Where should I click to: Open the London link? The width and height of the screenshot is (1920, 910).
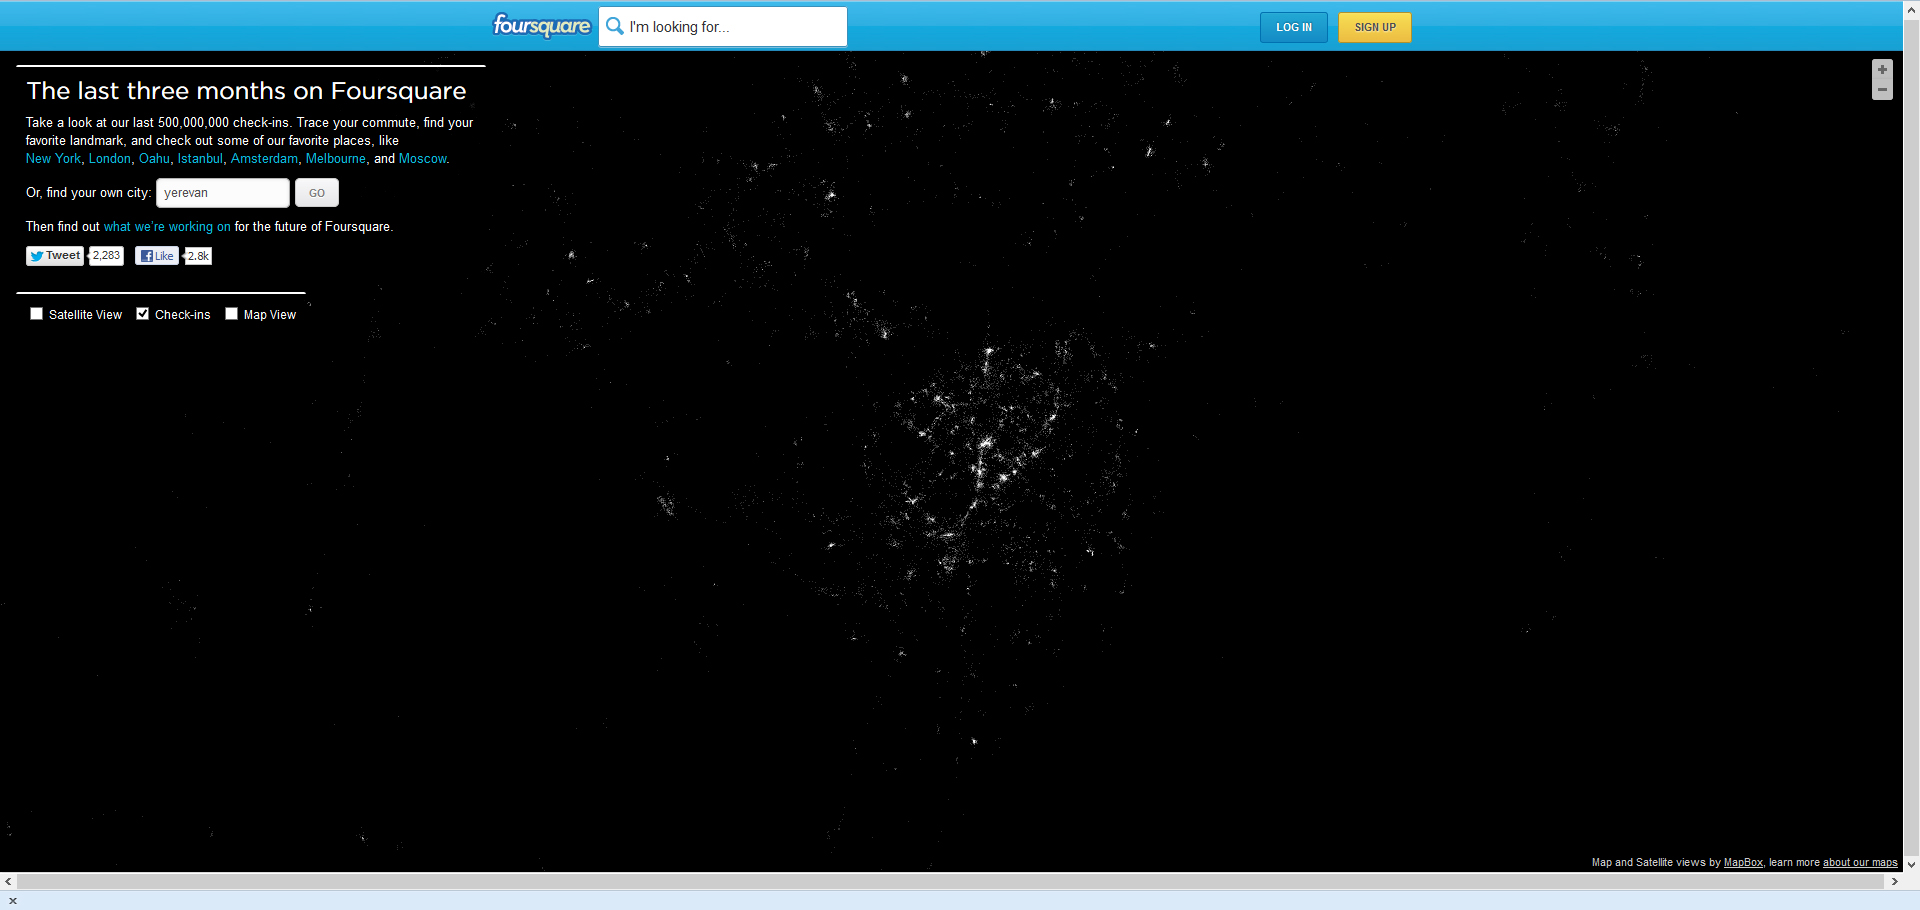(110, 159)
